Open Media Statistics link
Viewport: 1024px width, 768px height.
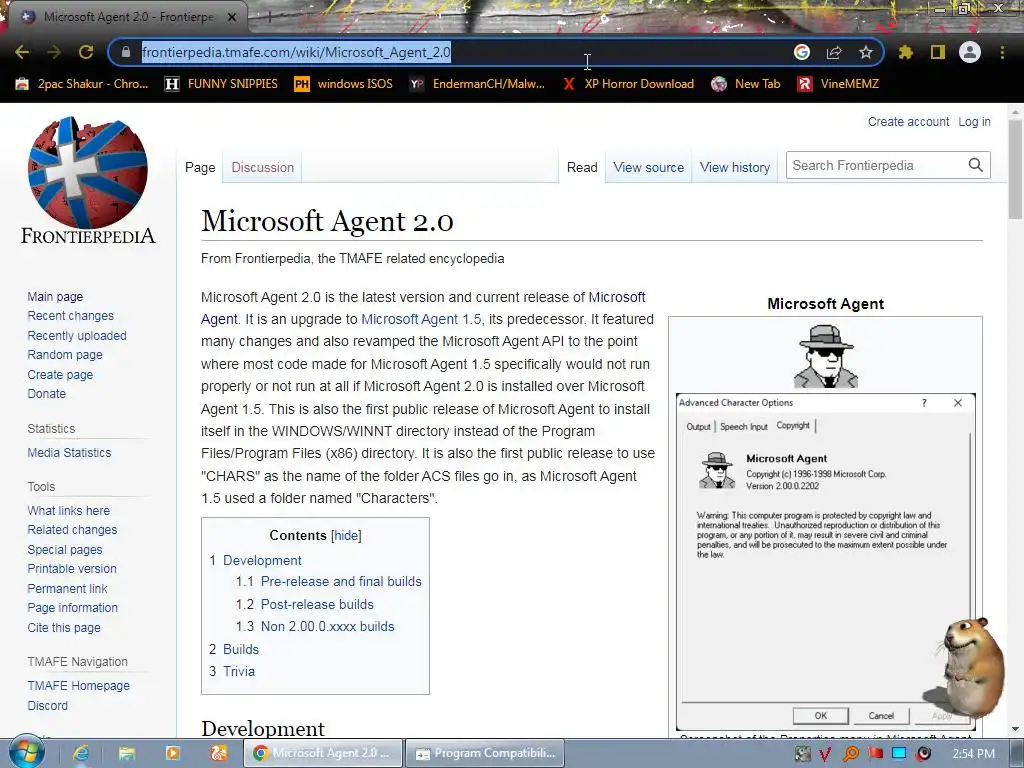pos(69,453)
